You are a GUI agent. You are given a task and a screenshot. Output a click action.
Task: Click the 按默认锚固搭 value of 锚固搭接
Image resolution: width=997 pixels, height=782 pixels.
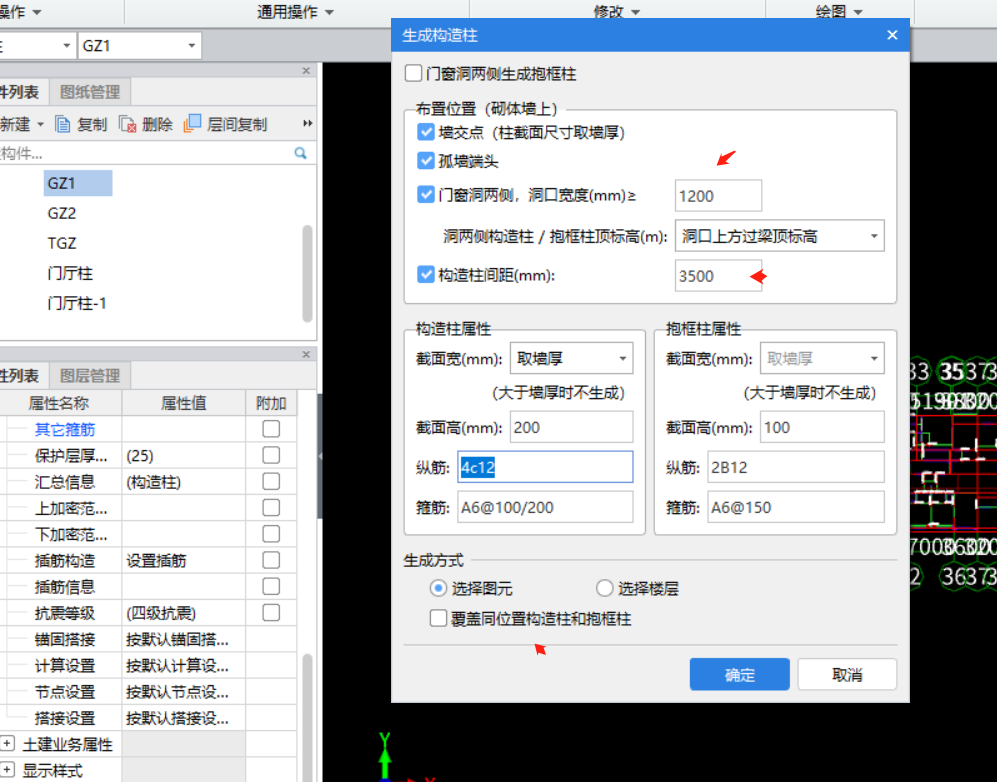pyautogui.click(x=177, y=640)
